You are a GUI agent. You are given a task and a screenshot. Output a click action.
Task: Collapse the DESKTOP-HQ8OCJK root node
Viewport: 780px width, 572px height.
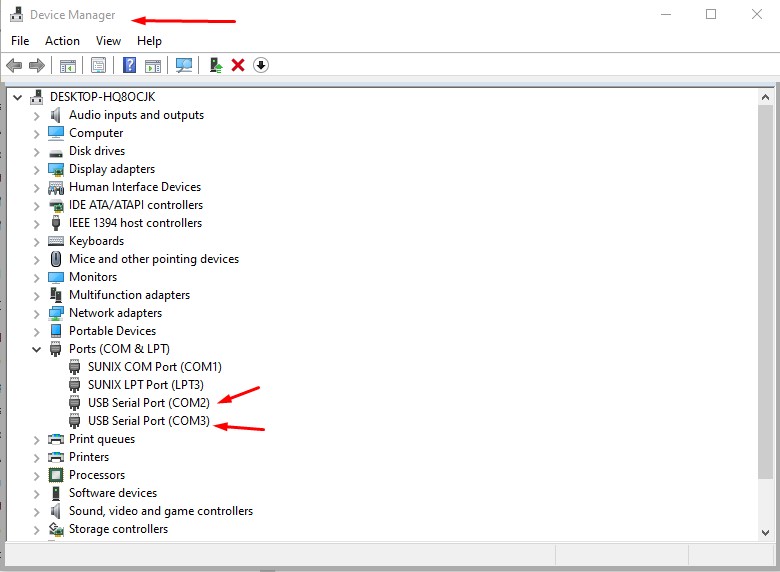[x=17, y=97]
